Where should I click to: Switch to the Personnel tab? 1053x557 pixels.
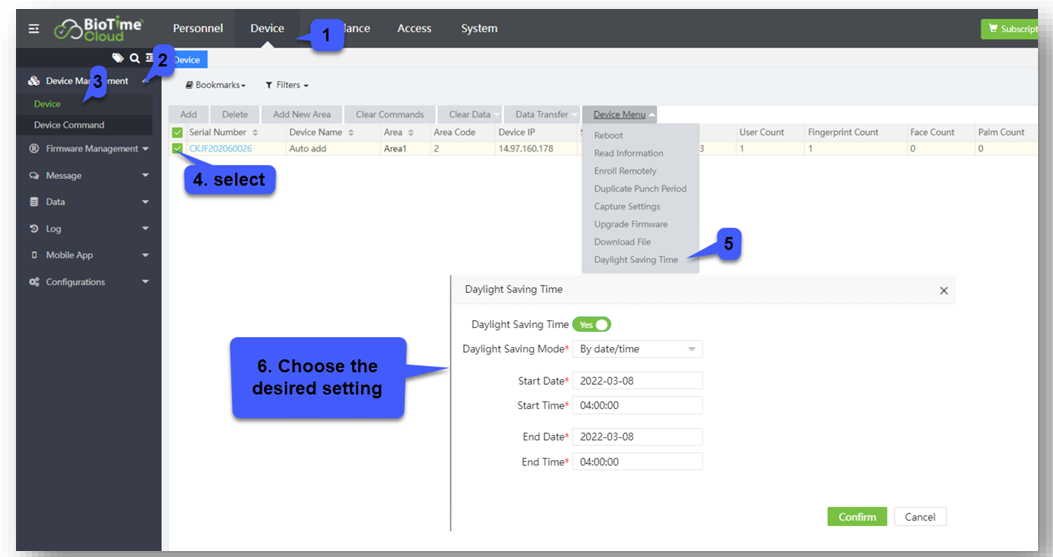(197, 28)
